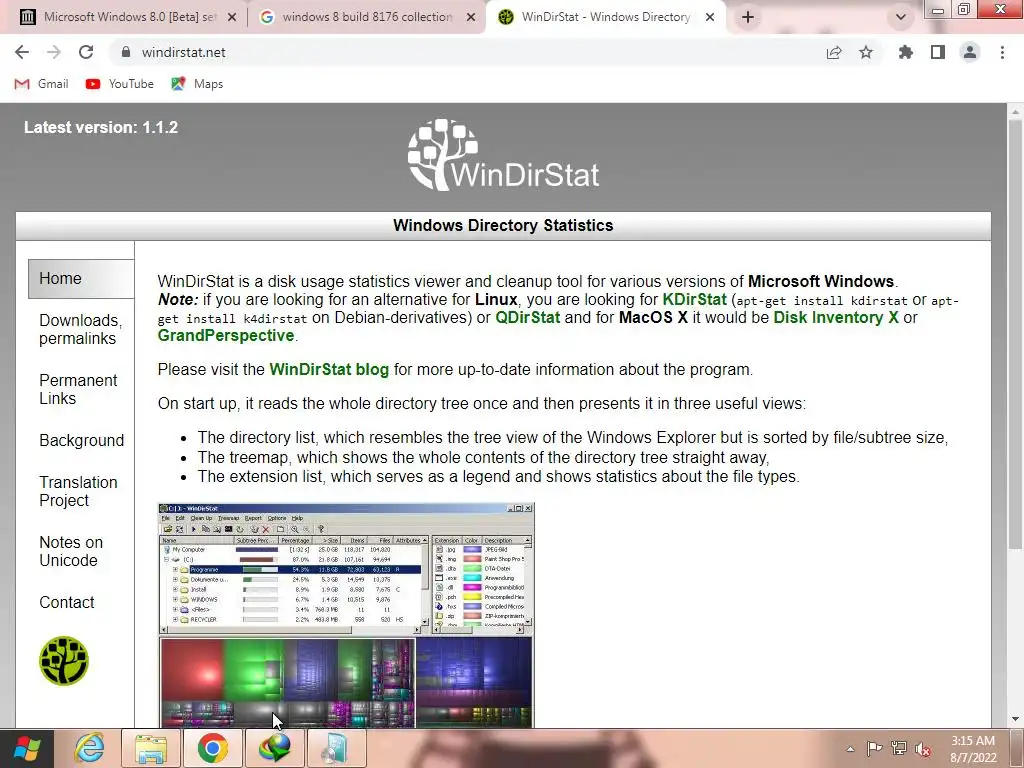Follow the Disk Inventory X link
This screenshot has width=1024, height=768.
[836, 317]
